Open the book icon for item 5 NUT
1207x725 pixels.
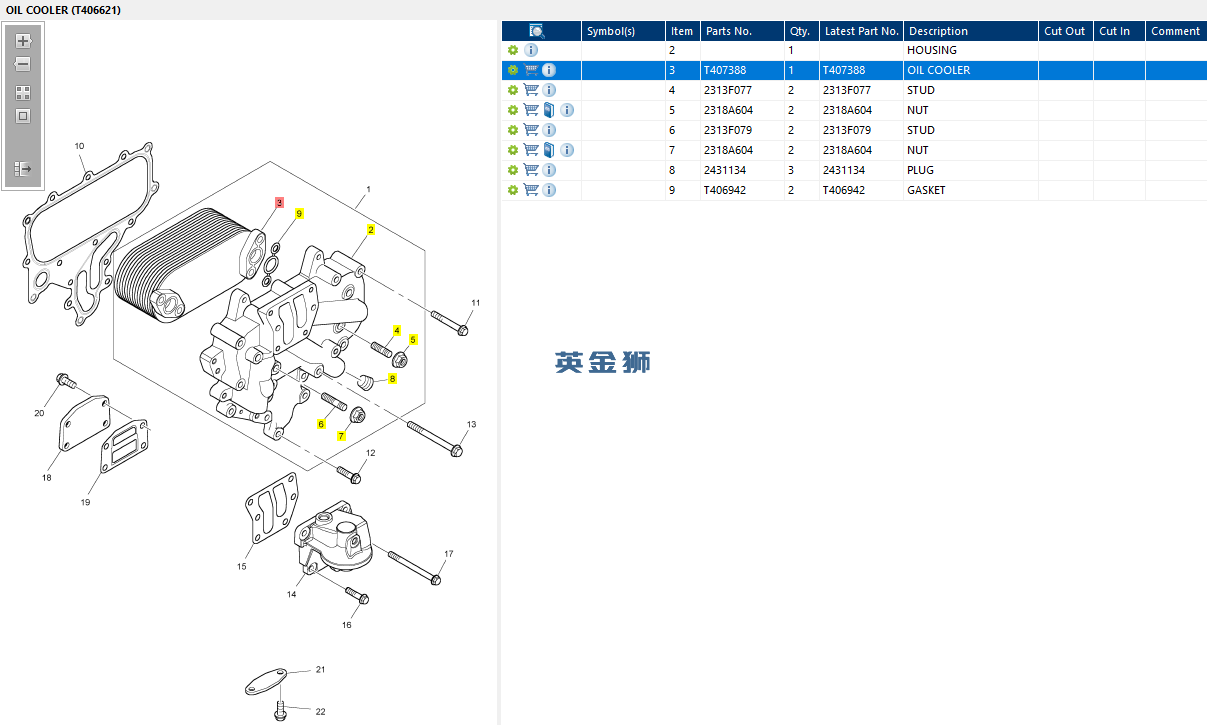[549, 110]
